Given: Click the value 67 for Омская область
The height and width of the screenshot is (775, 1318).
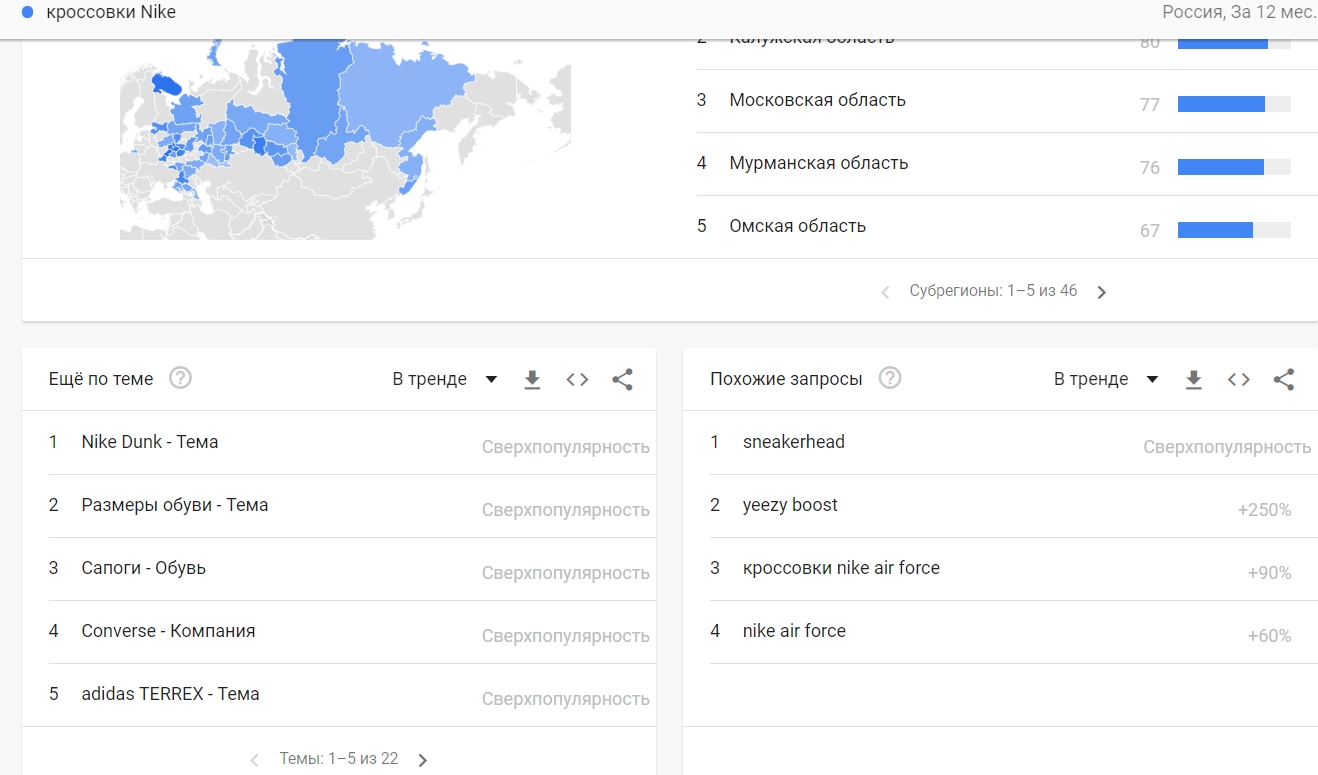Looking at the screenshot, I should (1150, 231).
